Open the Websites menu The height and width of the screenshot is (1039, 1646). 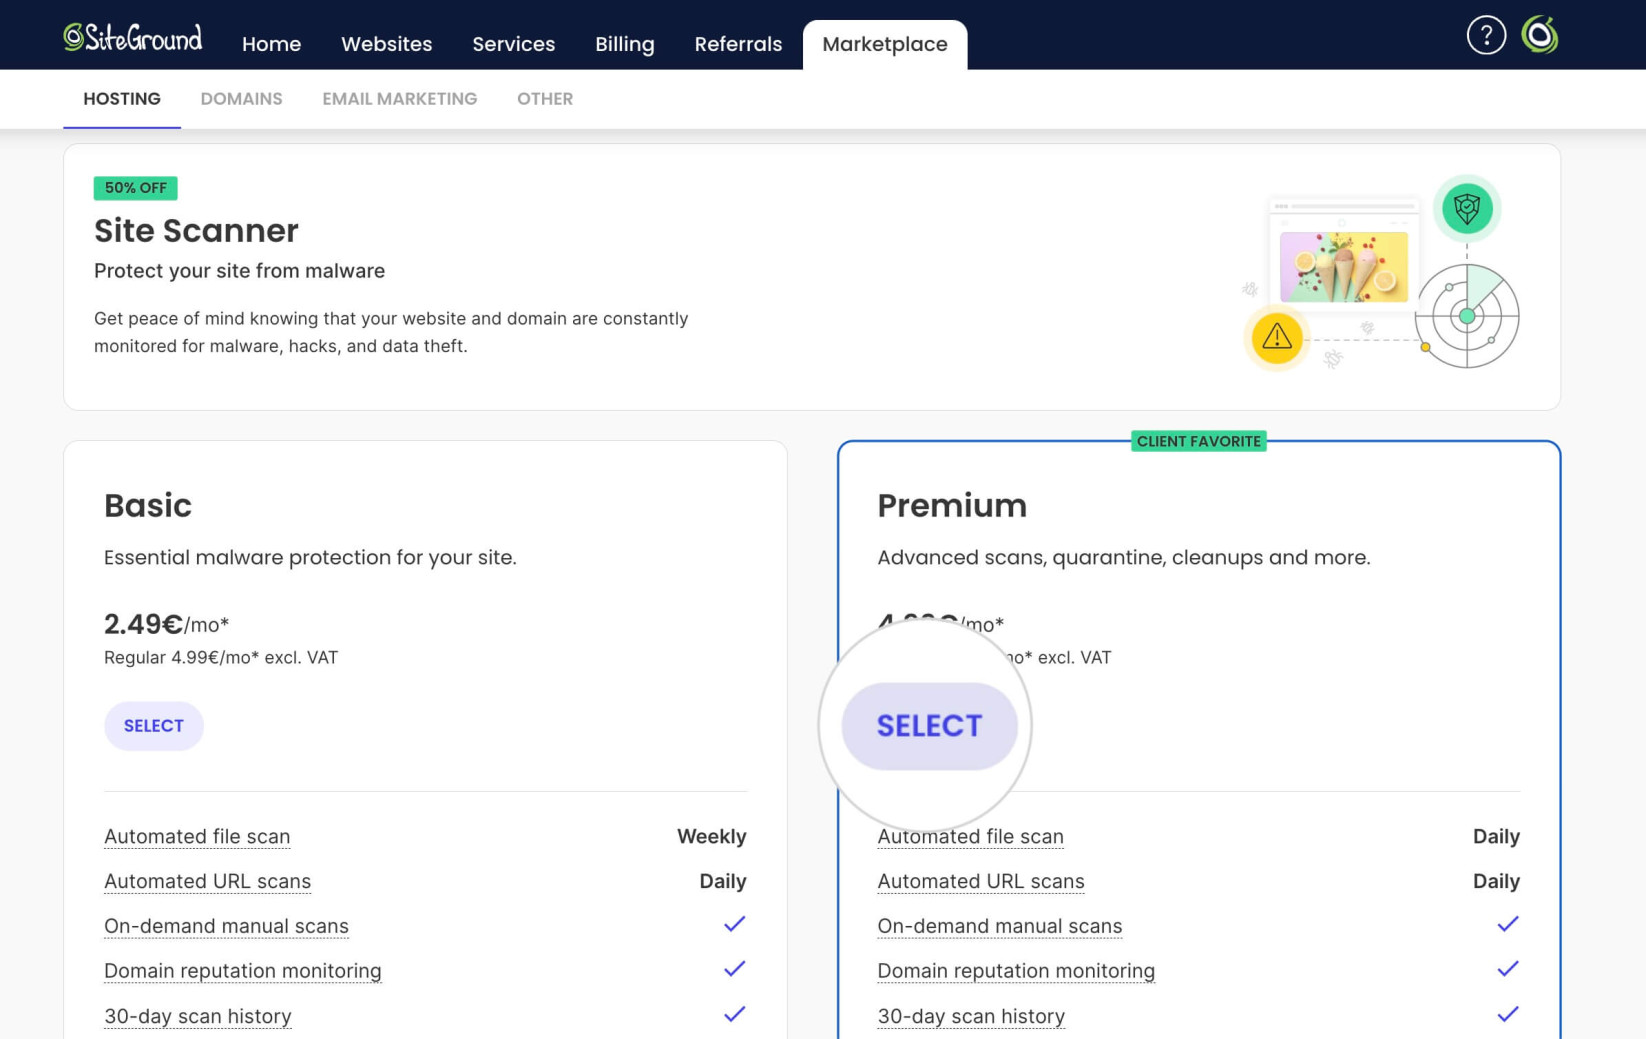(387, 44)
